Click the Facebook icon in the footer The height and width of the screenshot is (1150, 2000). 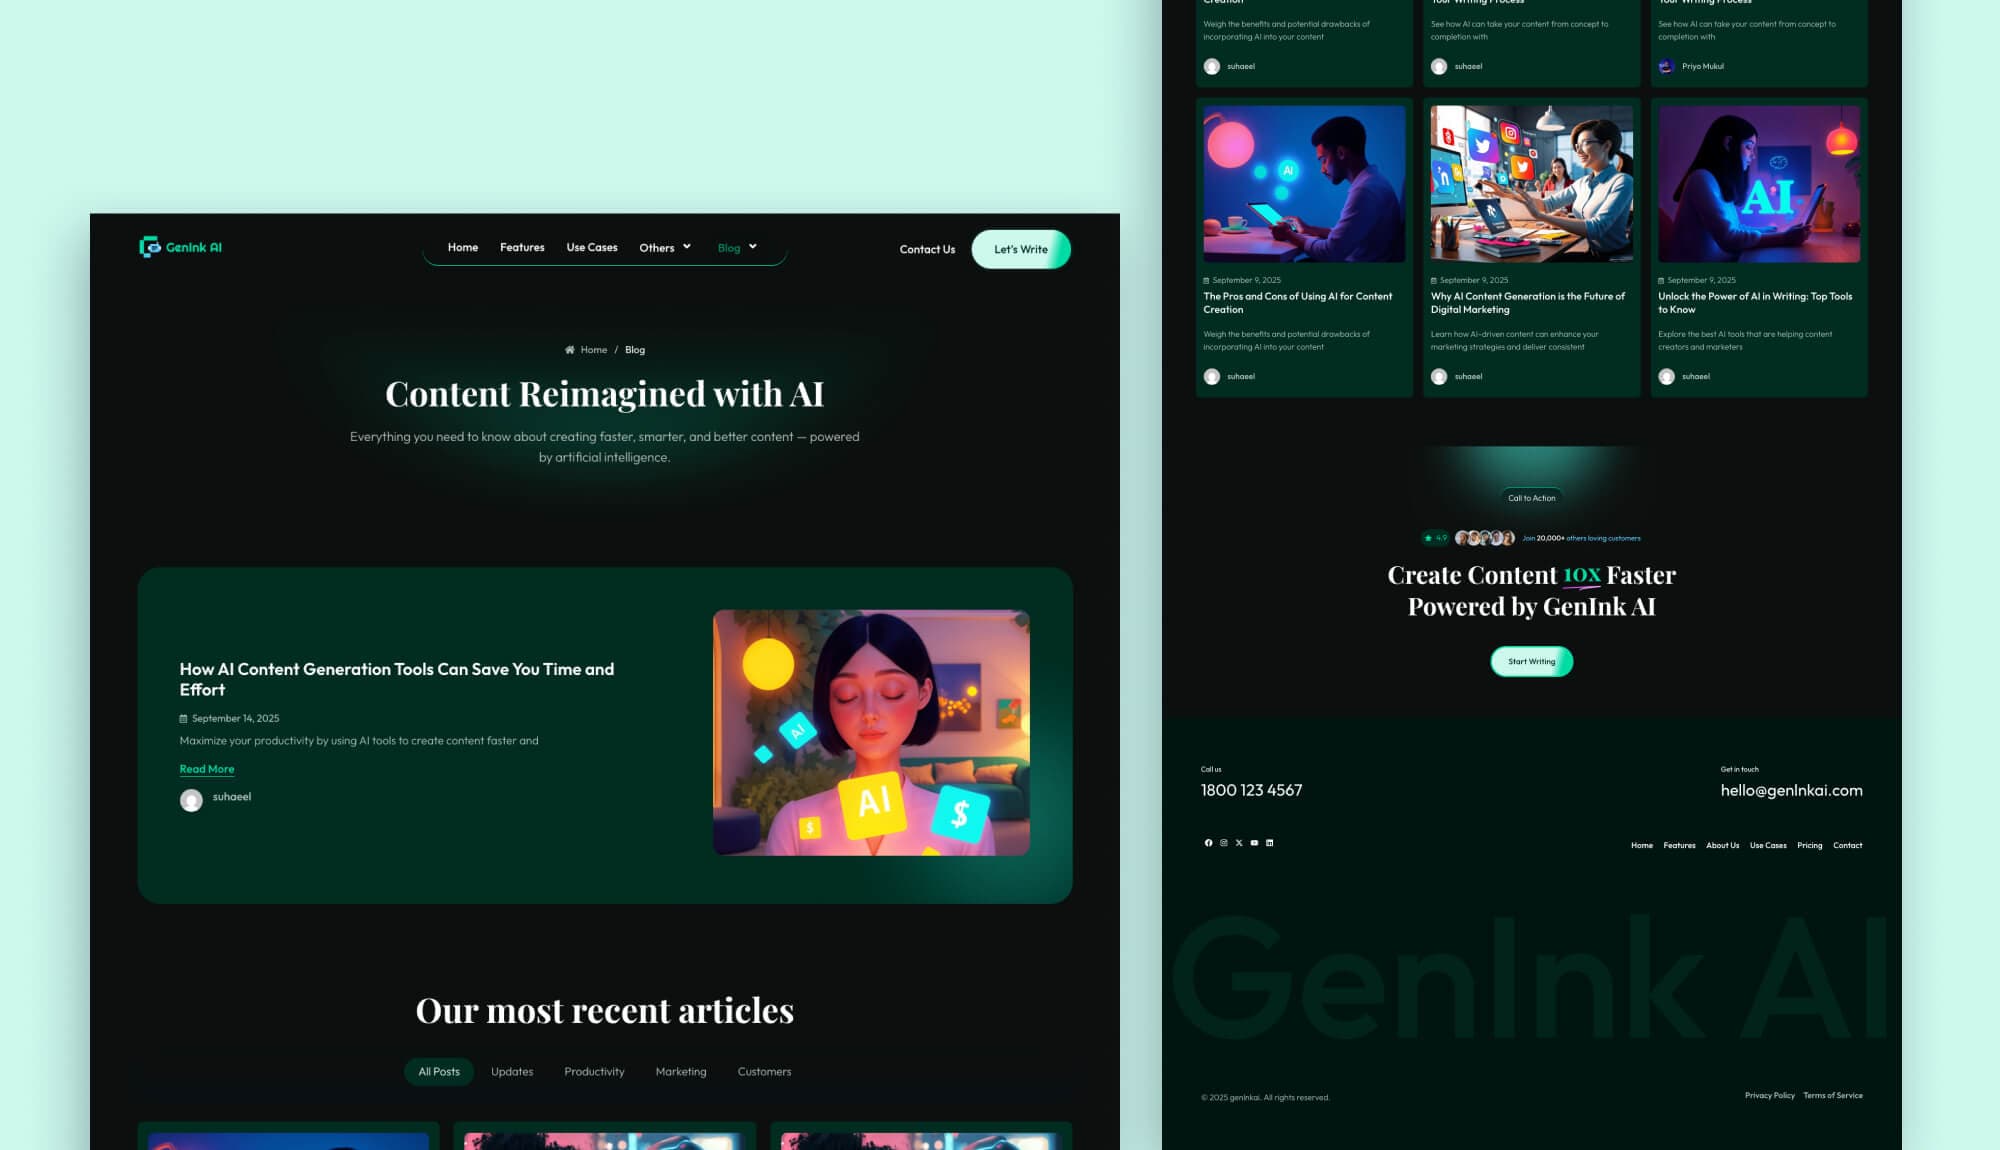click(x=1208, y=843)
